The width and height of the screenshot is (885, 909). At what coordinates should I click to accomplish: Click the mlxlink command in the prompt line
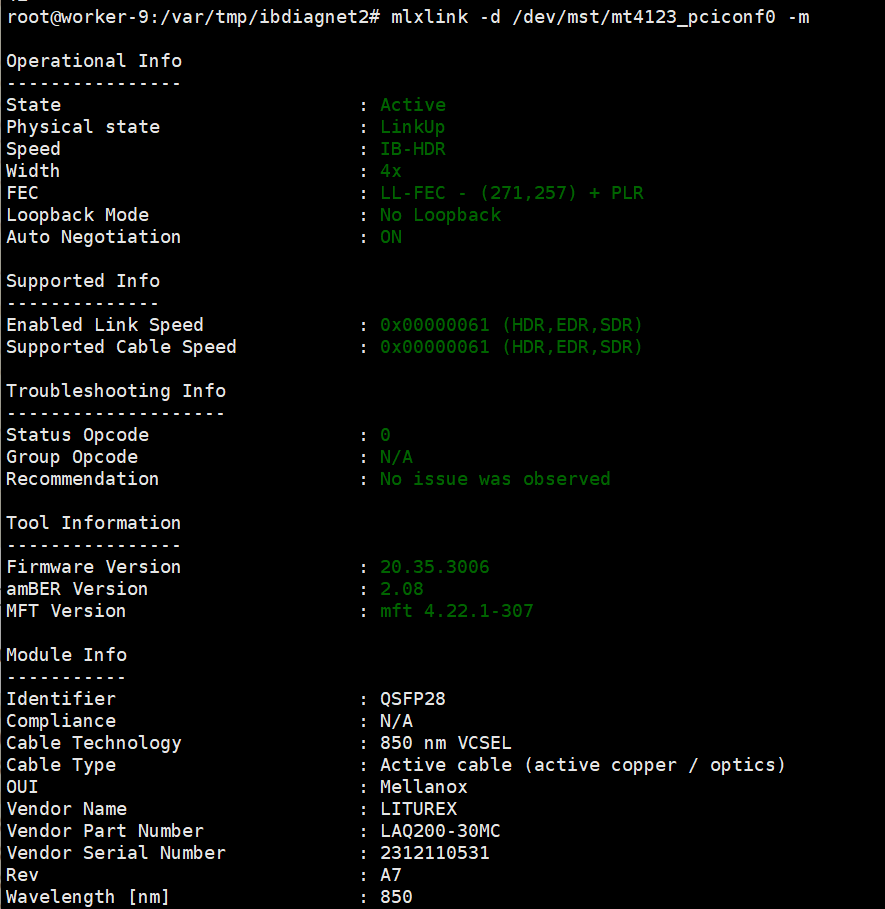pos(429,17)
